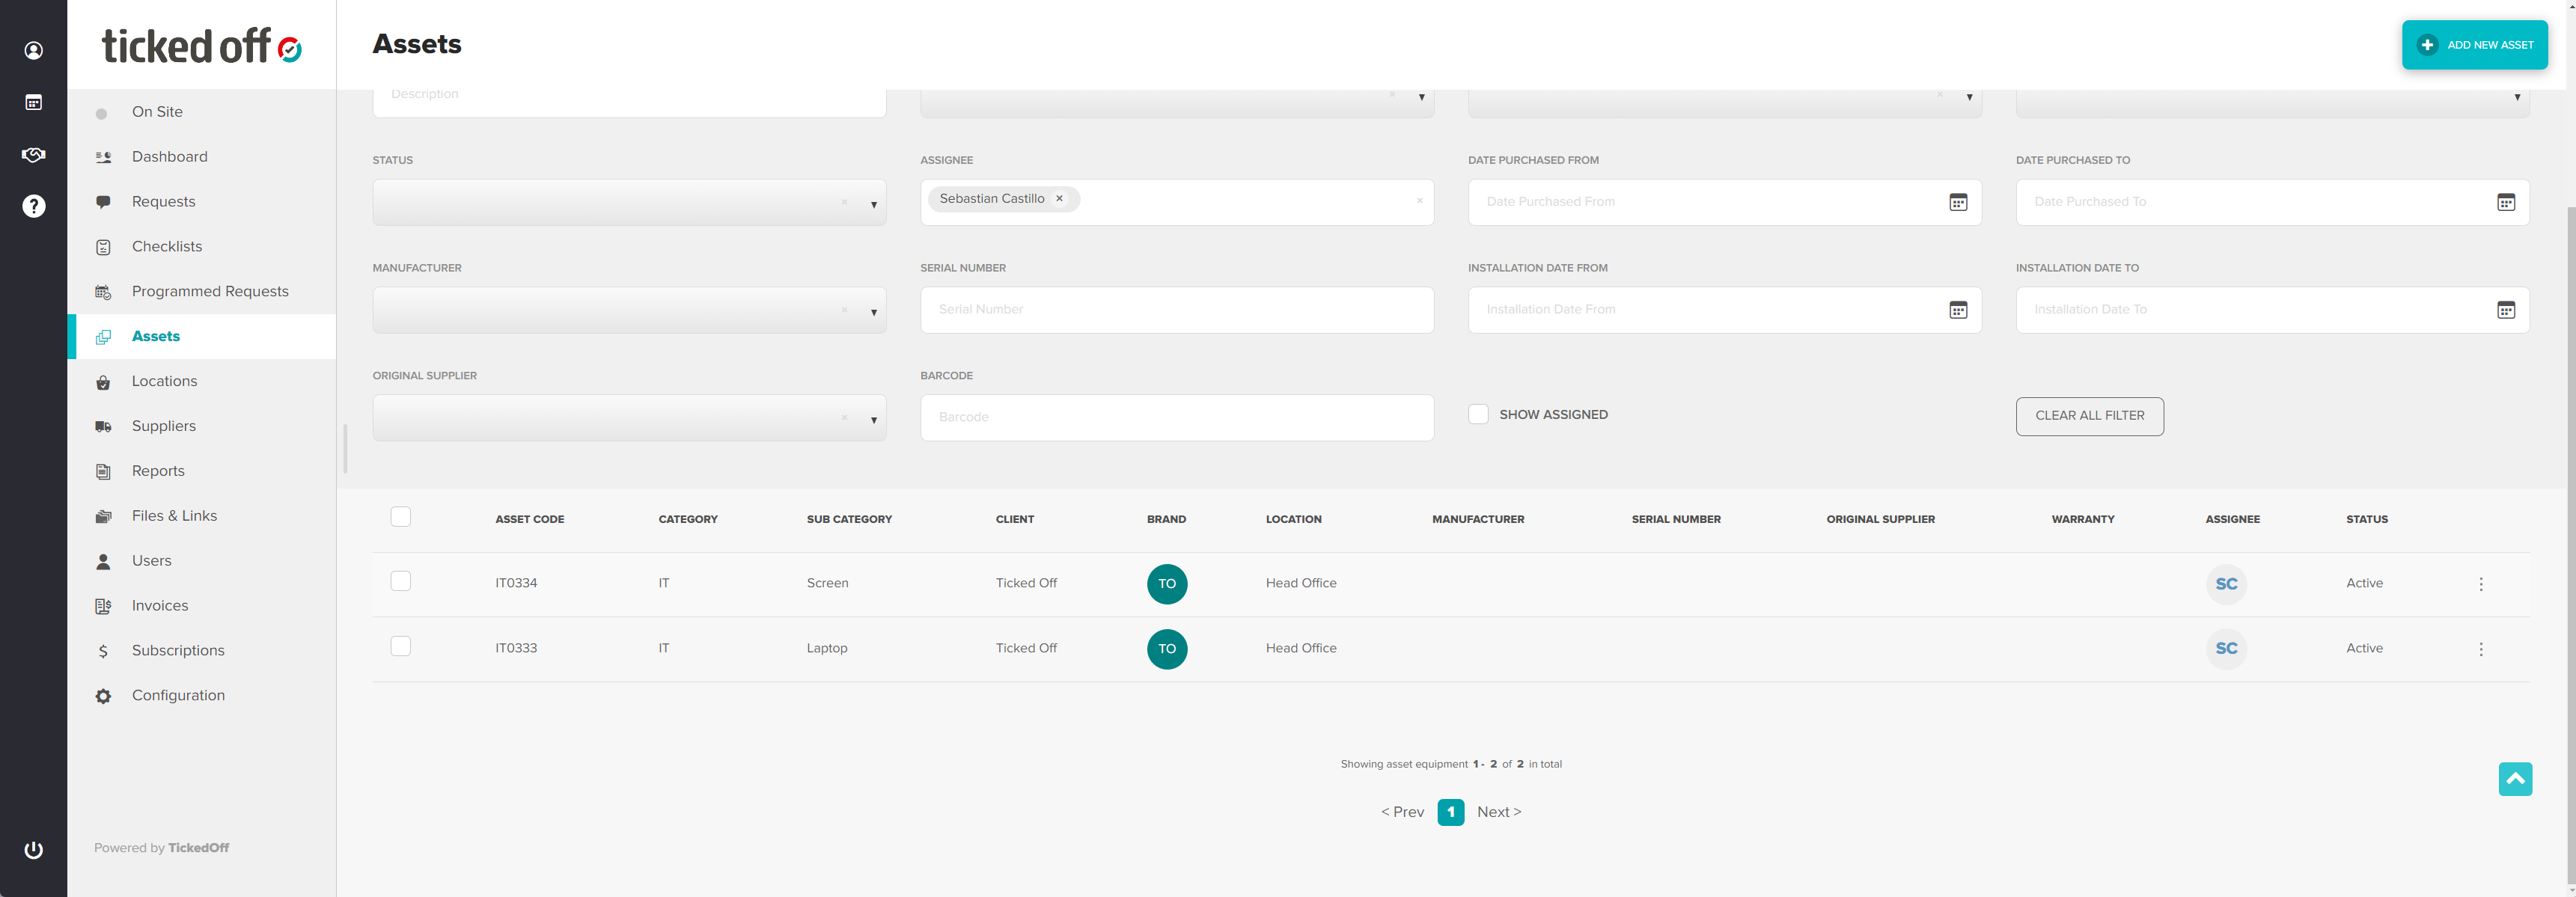This screenshot has width=2576, height=897.
Task: Expand the Status dropdown
Action: tap(873, 204)
